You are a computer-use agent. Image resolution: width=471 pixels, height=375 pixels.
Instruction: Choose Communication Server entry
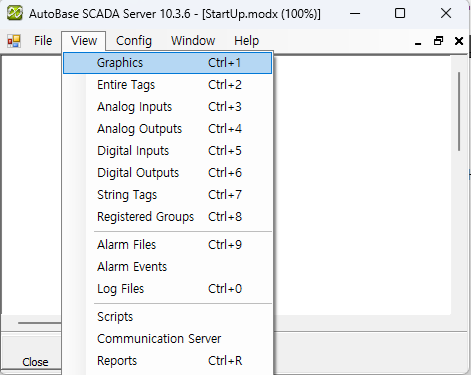point(168,339)
